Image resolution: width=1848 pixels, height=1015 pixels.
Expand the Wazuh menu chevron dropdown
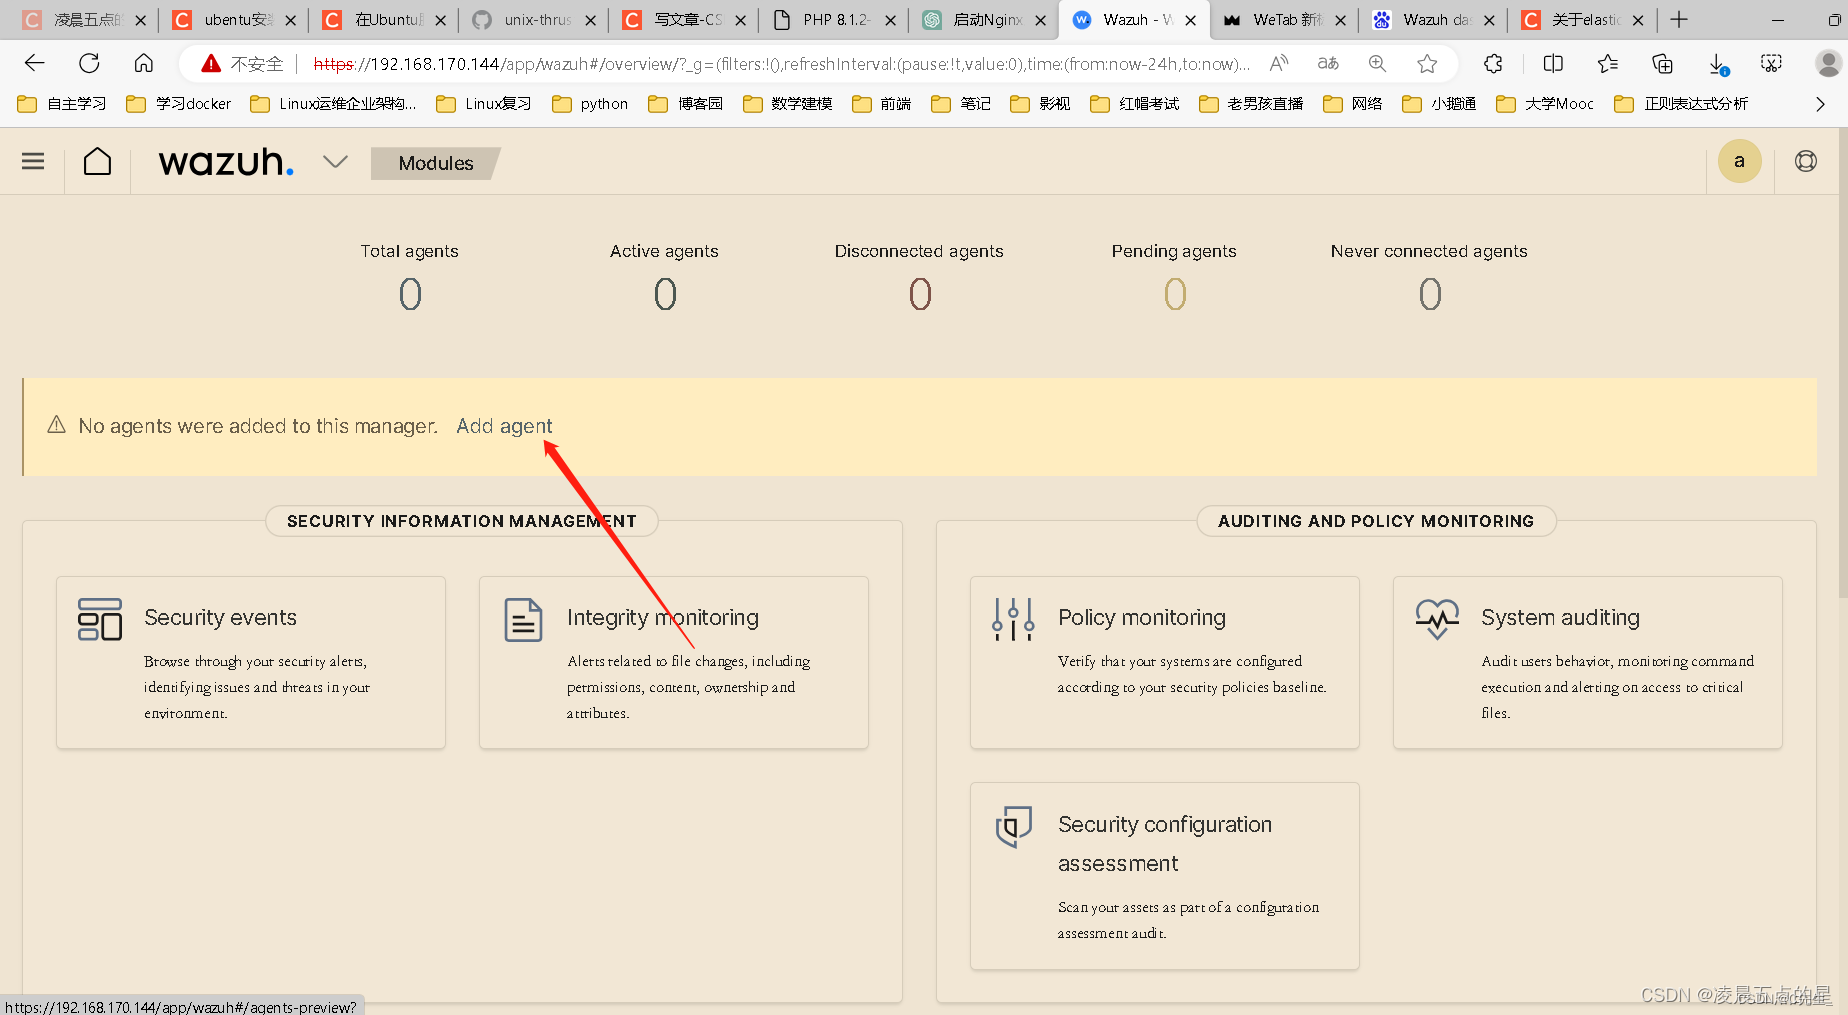point(335,161)
